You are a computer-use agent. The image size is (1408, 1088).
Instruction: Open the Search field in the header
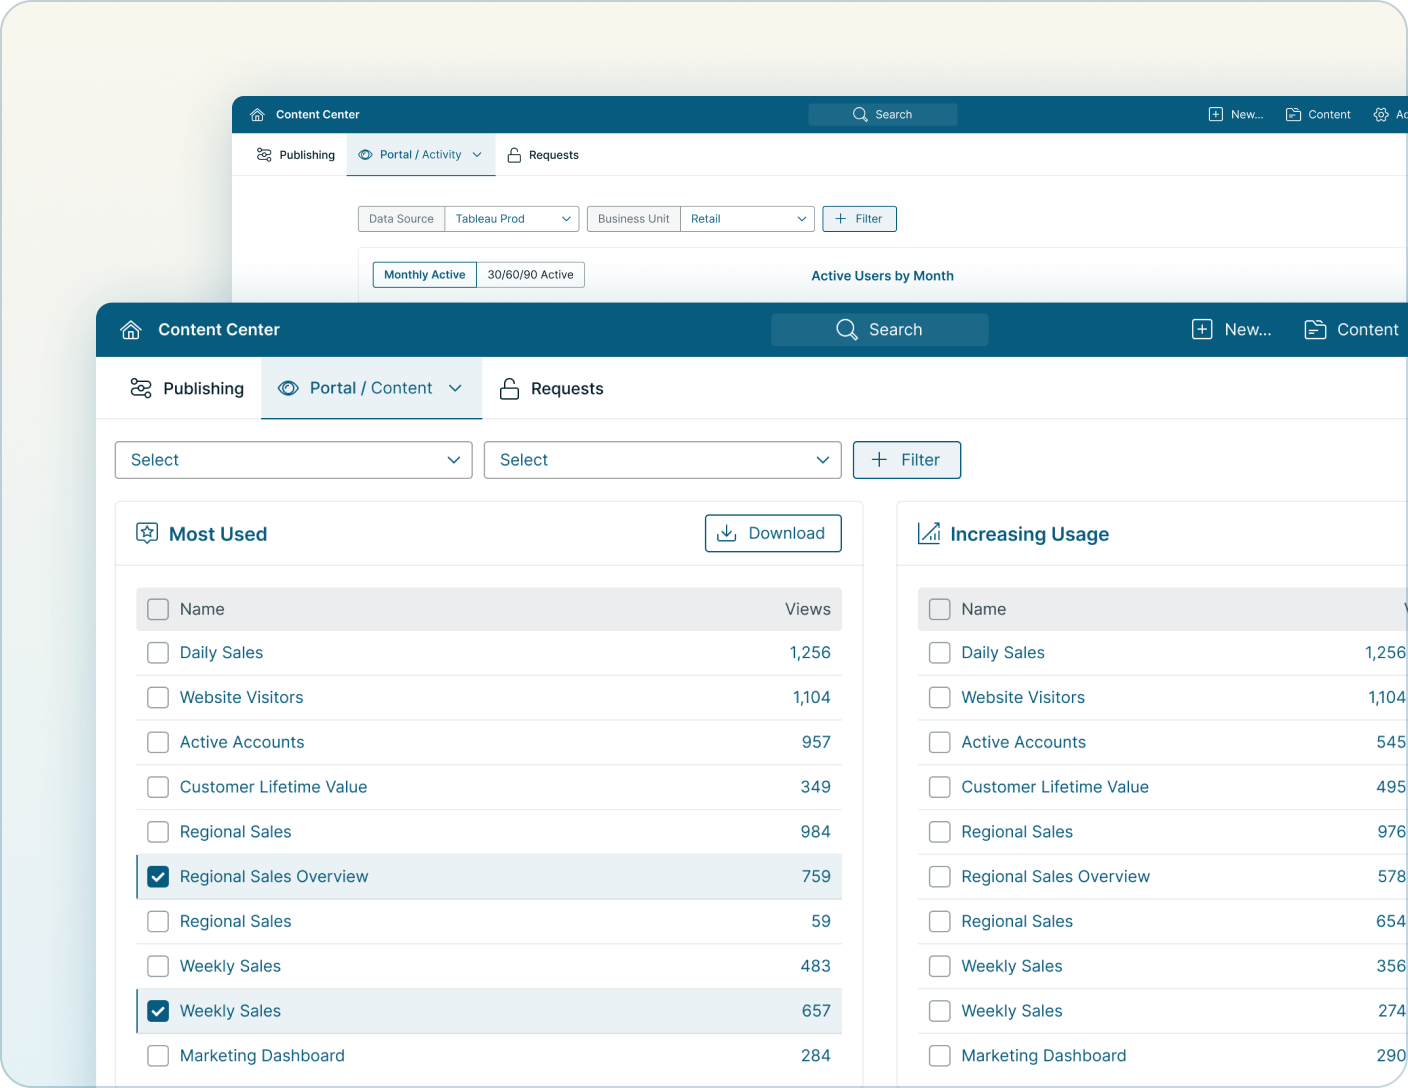point(879,329)
